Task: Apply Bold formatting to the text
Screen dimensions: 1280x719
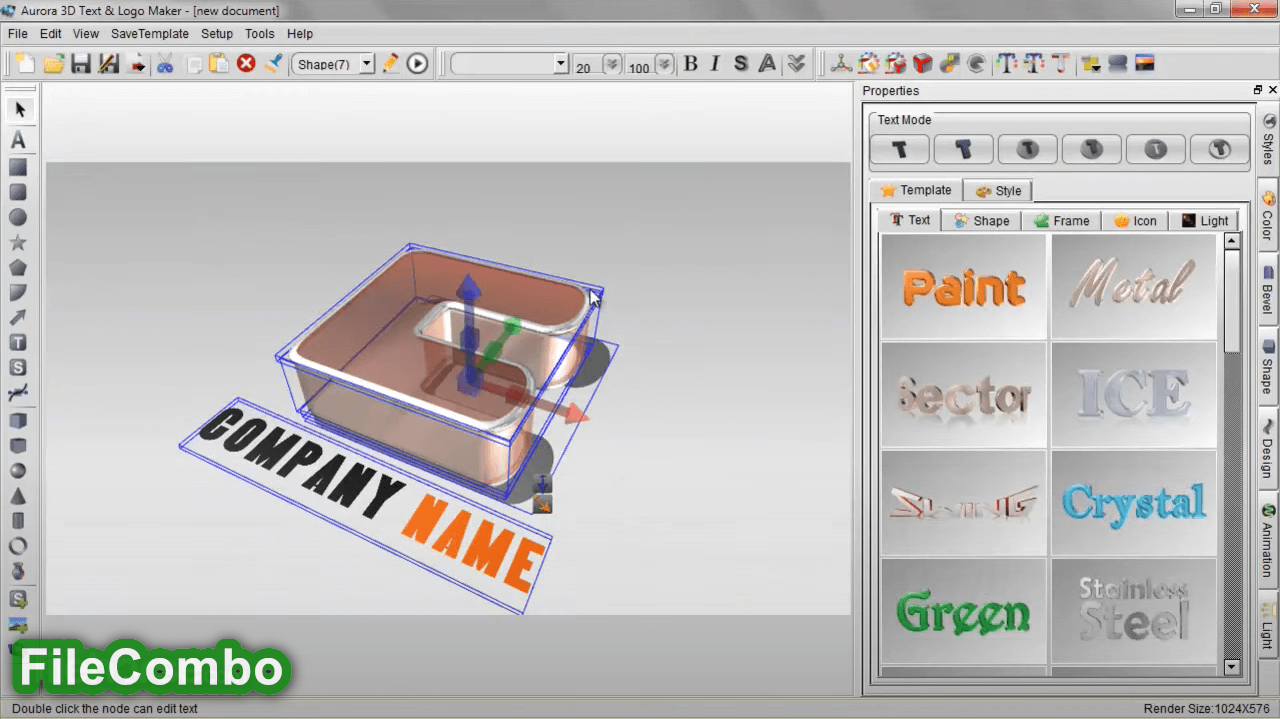Action: click(690, 63)
